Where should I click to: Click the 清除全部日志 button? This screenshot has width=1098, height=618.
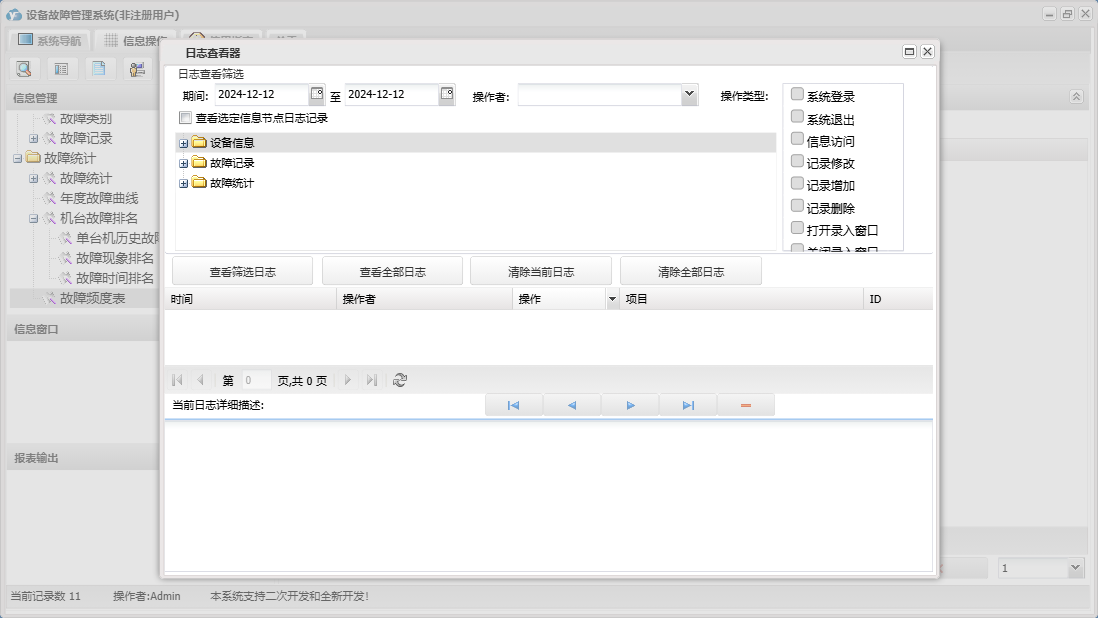[690, 271]
